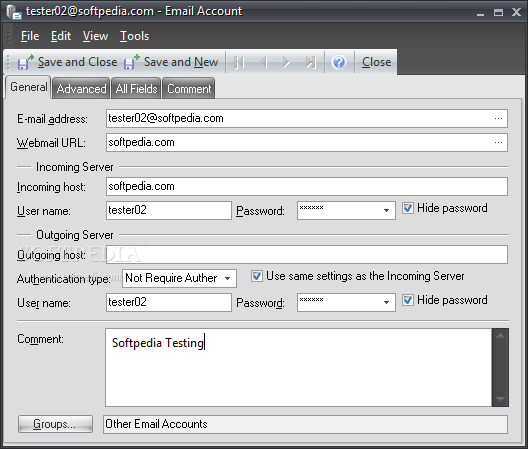Click the Comment scrollbar down arrow
Screen dimensions: 528x449
coord(500,399)
